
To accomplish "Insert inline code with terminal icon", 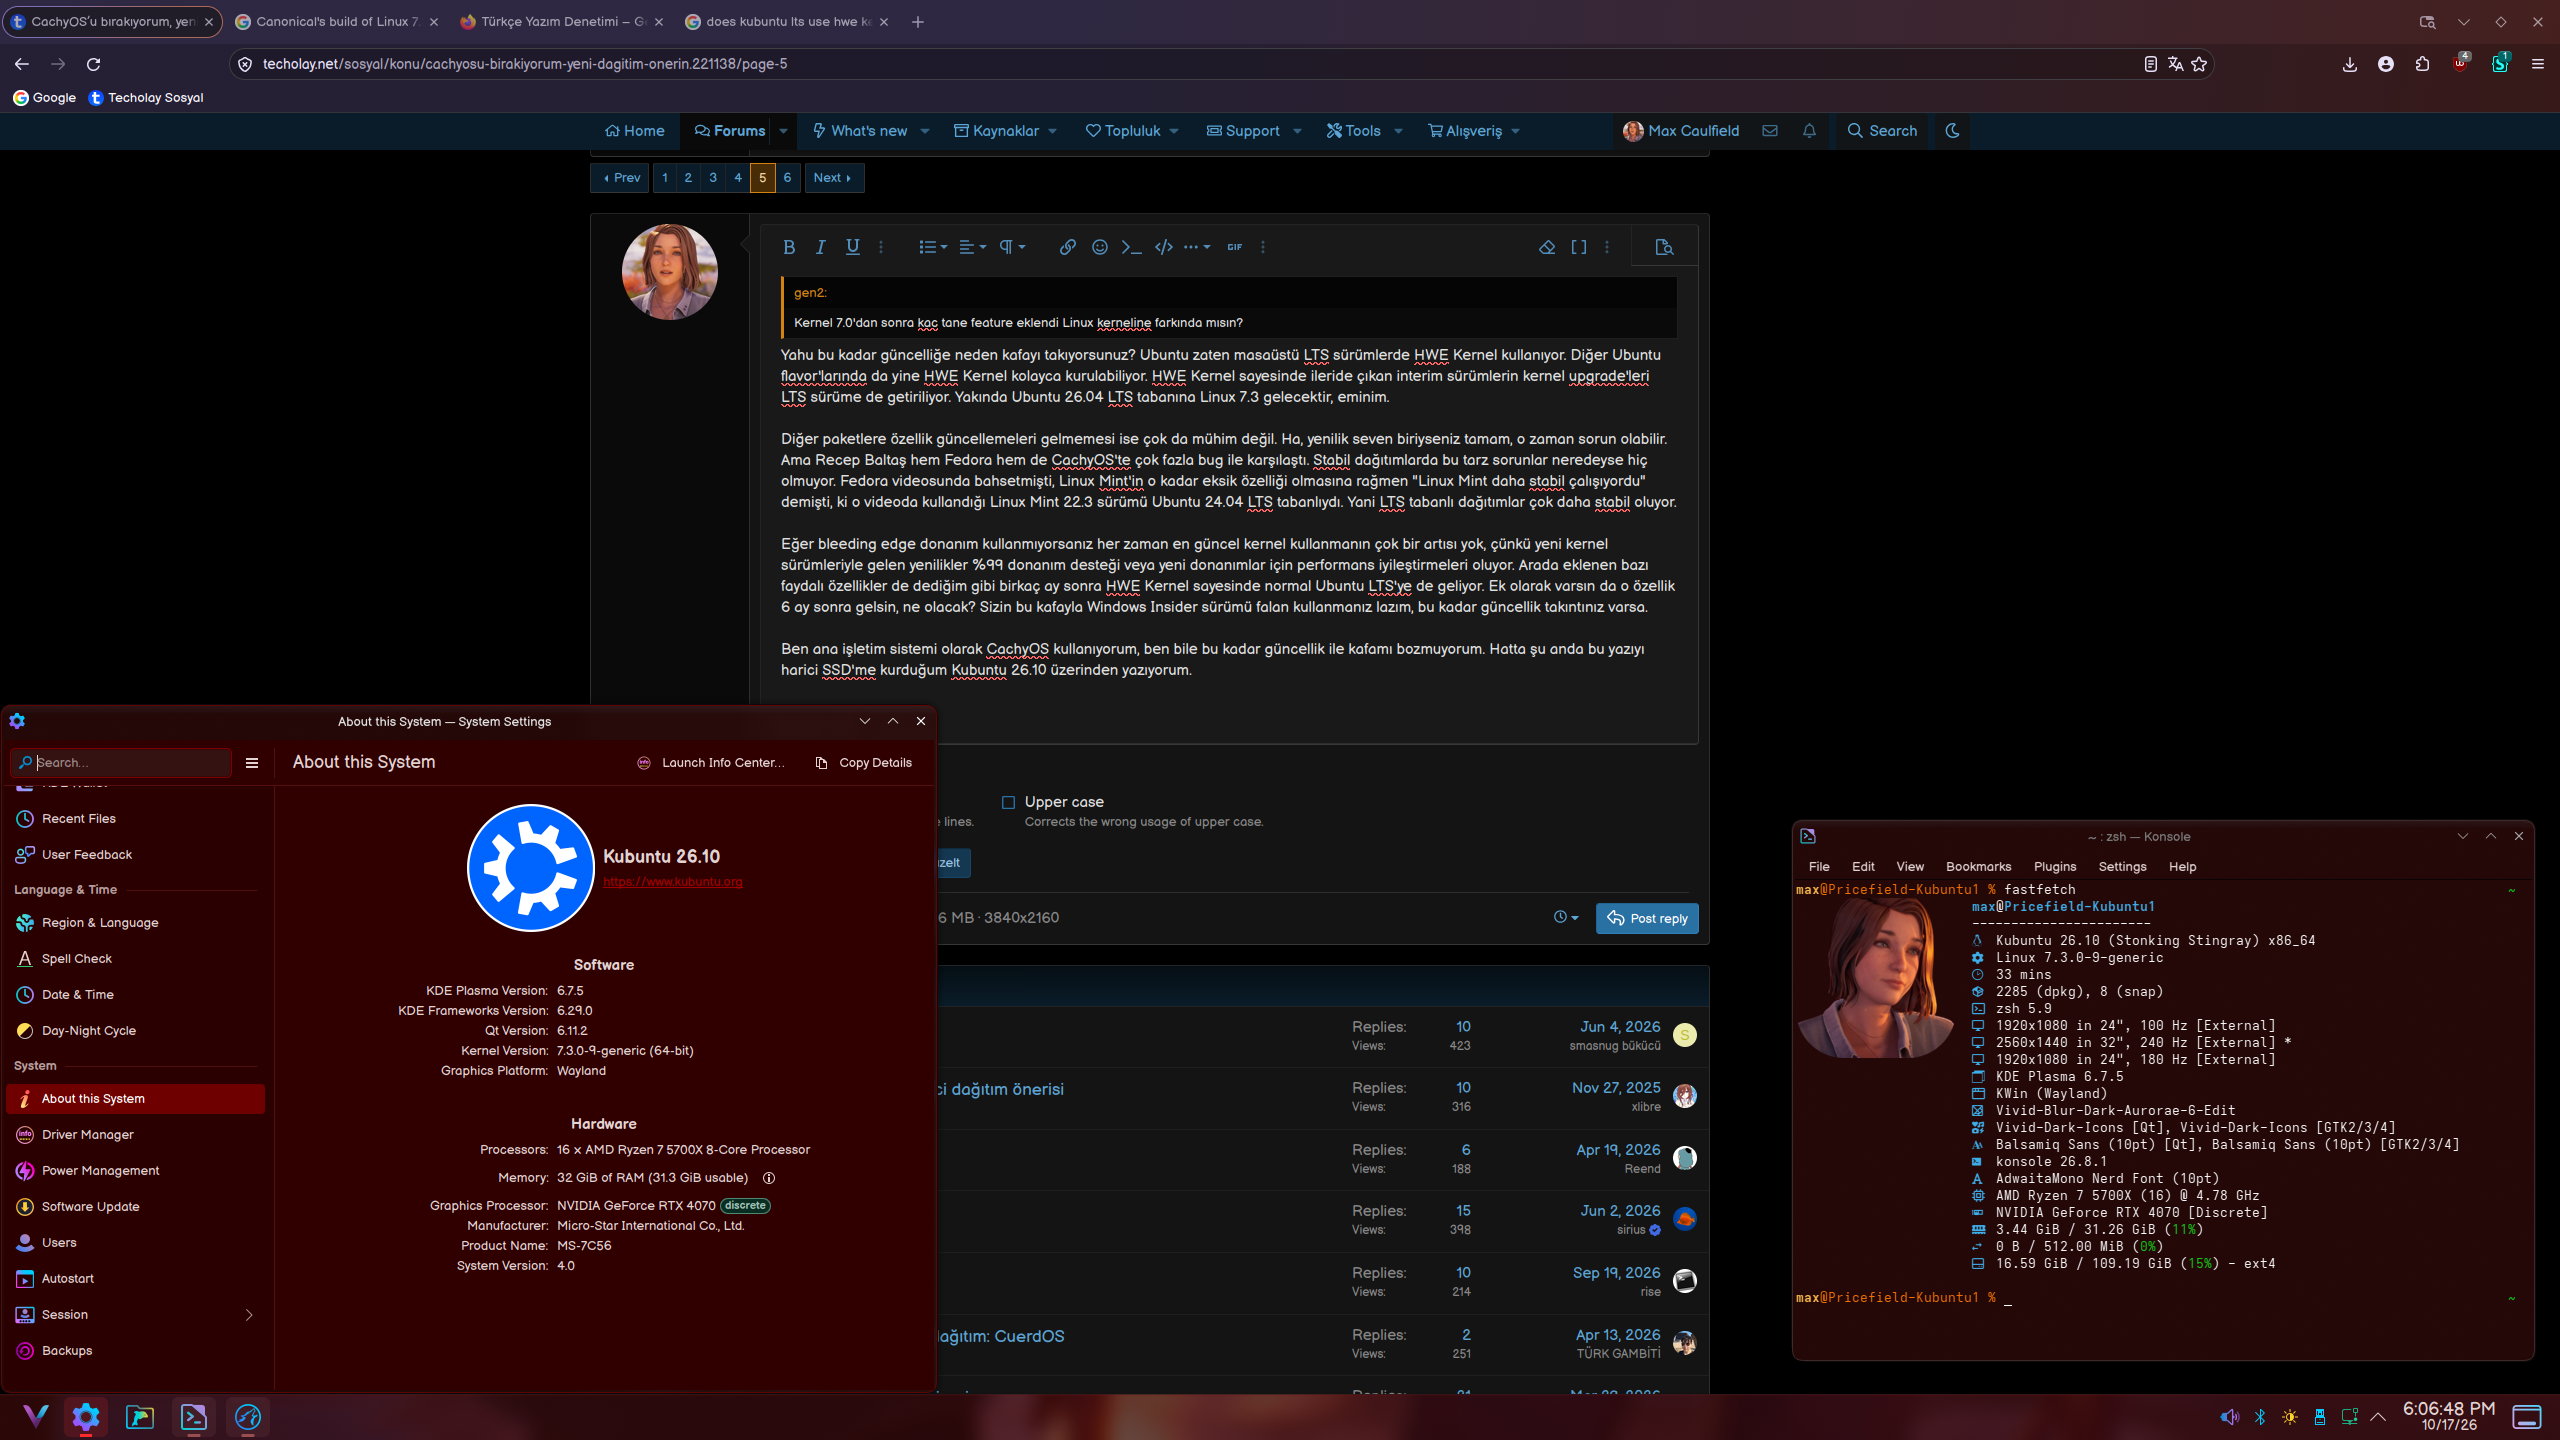I will coord(1132,247).
